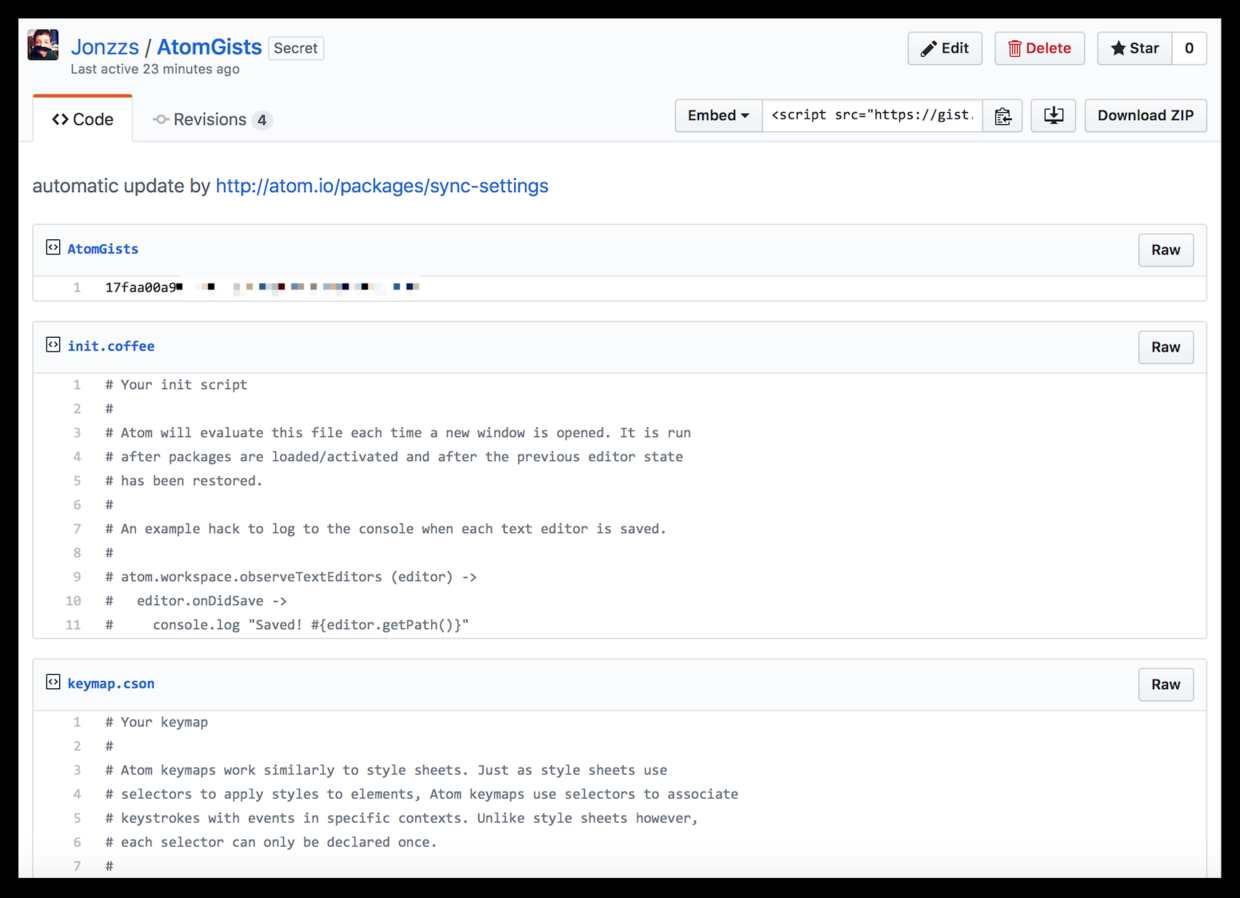
Task: Click the embed script URL field
Action: click(871, 116)
